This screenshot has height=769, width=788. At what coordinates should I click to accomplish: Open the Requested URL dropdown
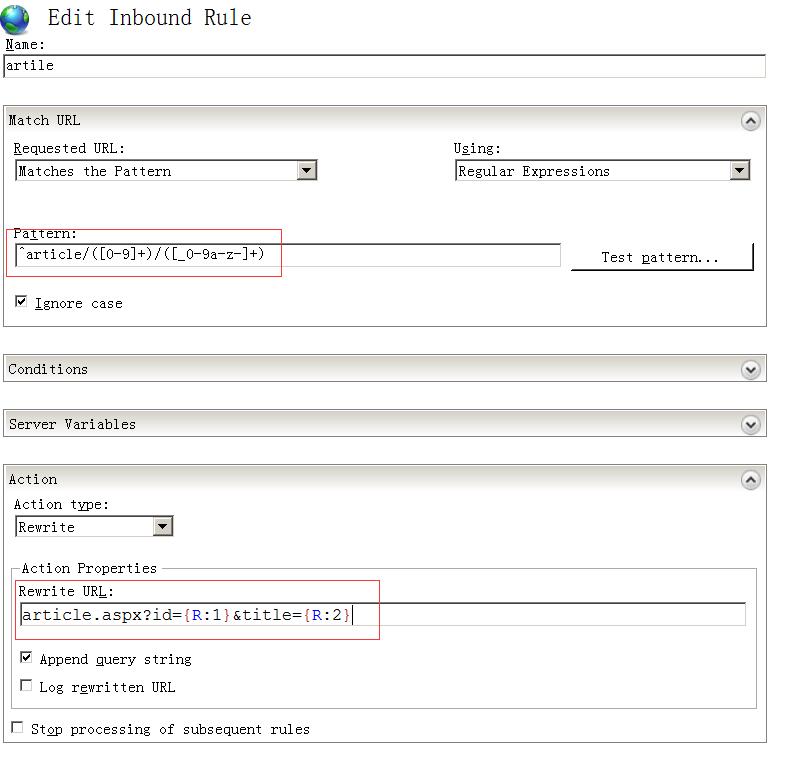click(x=307, y=171)
